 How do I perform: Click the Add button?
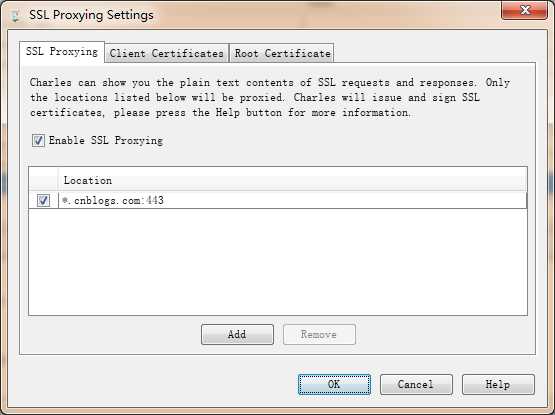pyautogui.click(x=237, y=334)
